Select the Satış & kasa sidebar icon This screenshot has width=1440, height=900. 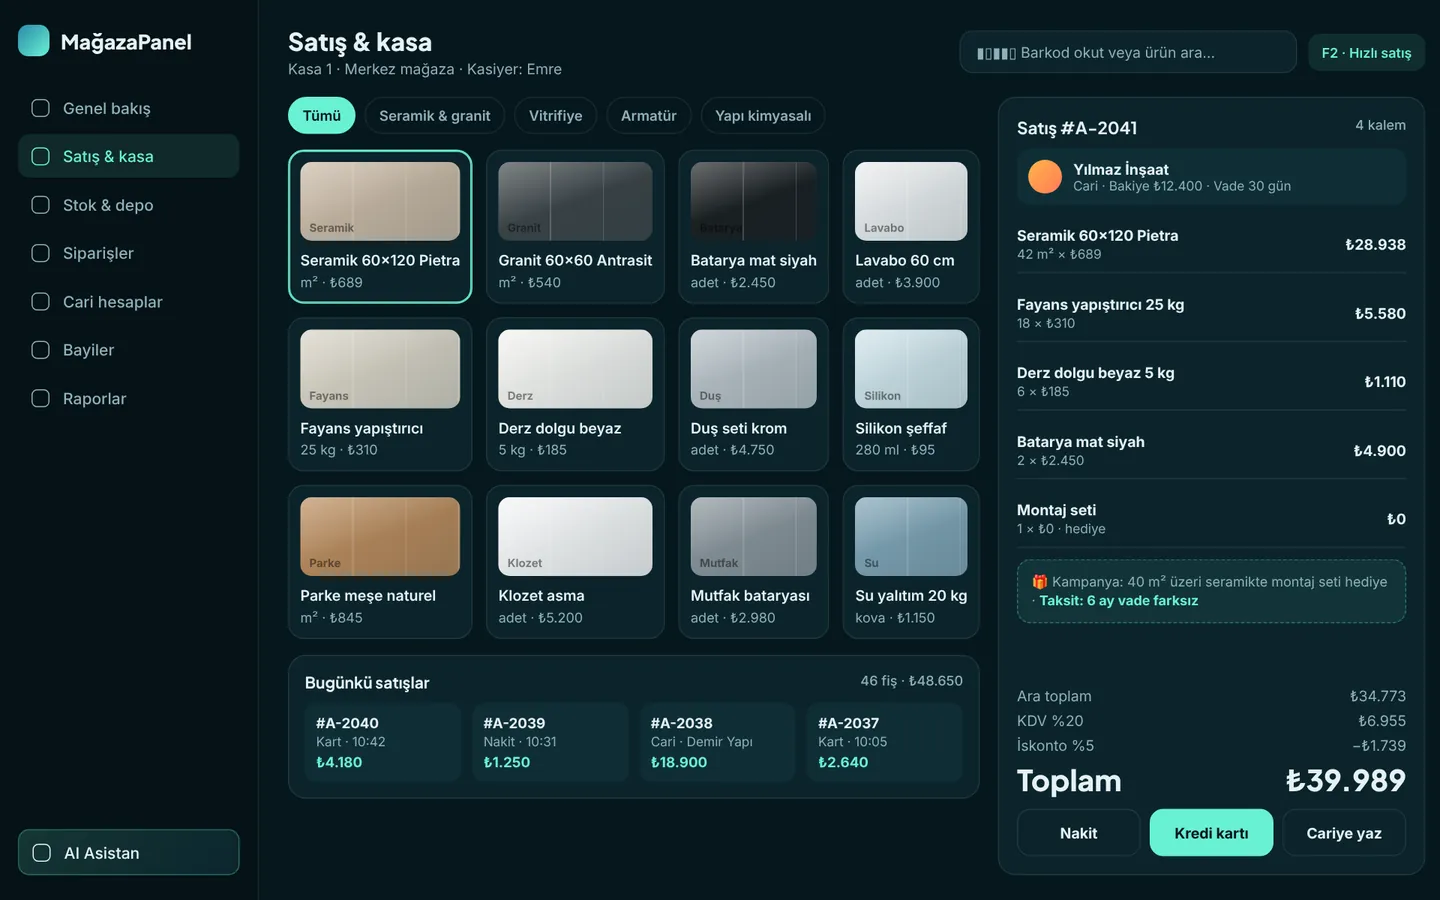coord(41,156)
